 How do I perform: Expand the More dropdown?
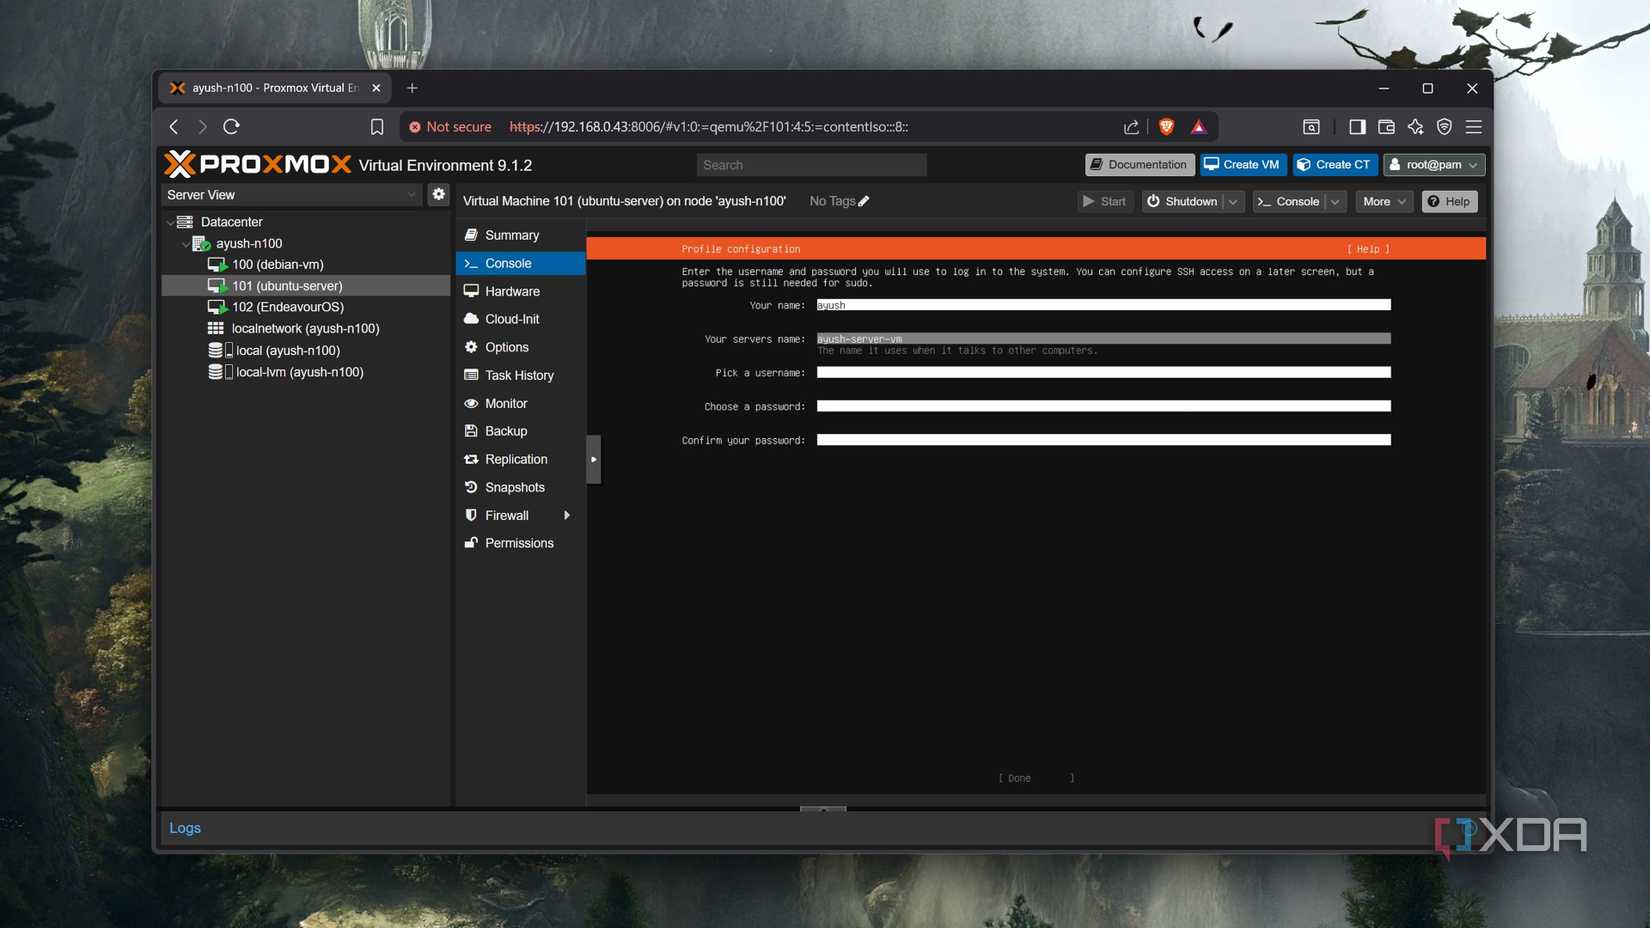click(1383, 201)
